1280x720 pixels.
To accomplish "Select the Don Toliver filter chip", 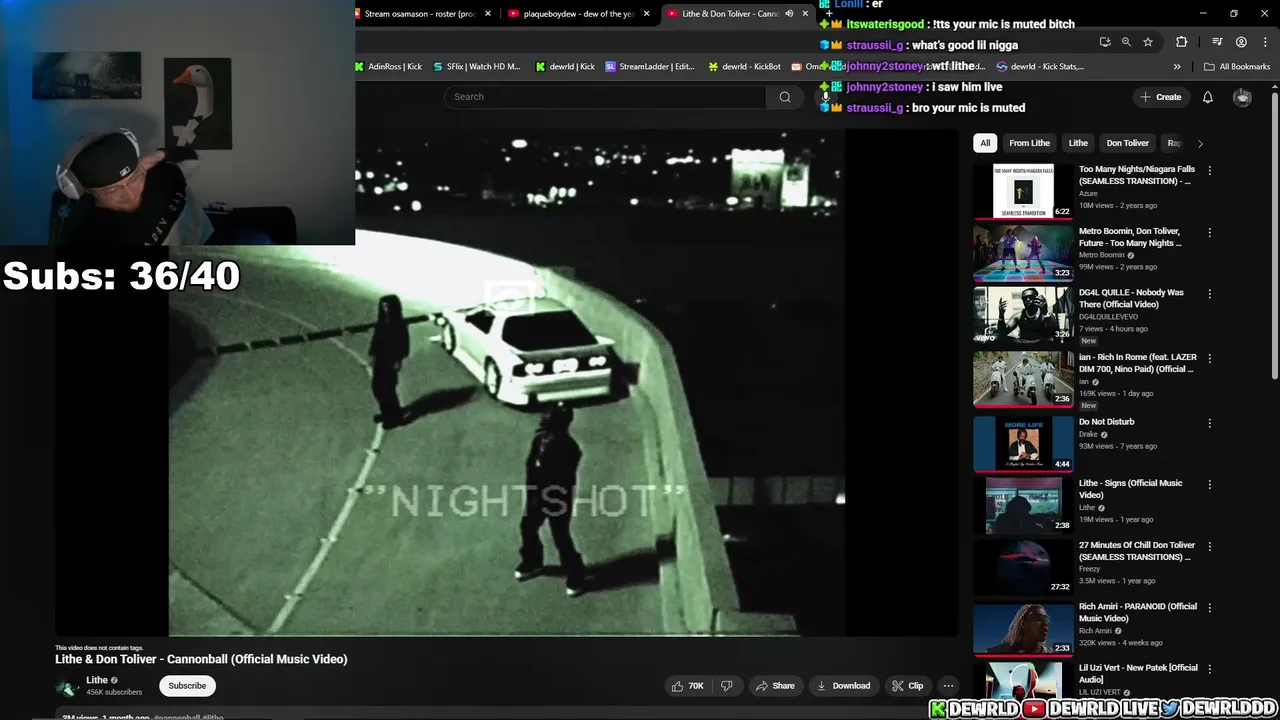I will click(1127, 143).
